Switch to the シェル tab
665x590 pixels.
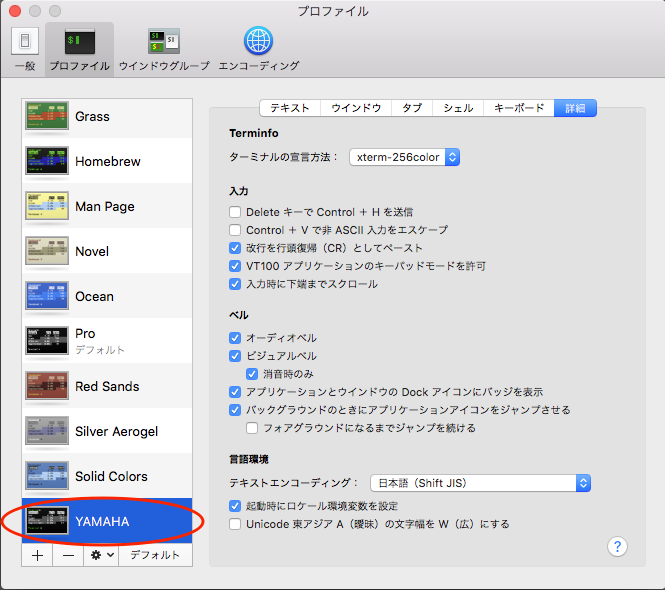point(458,108)
